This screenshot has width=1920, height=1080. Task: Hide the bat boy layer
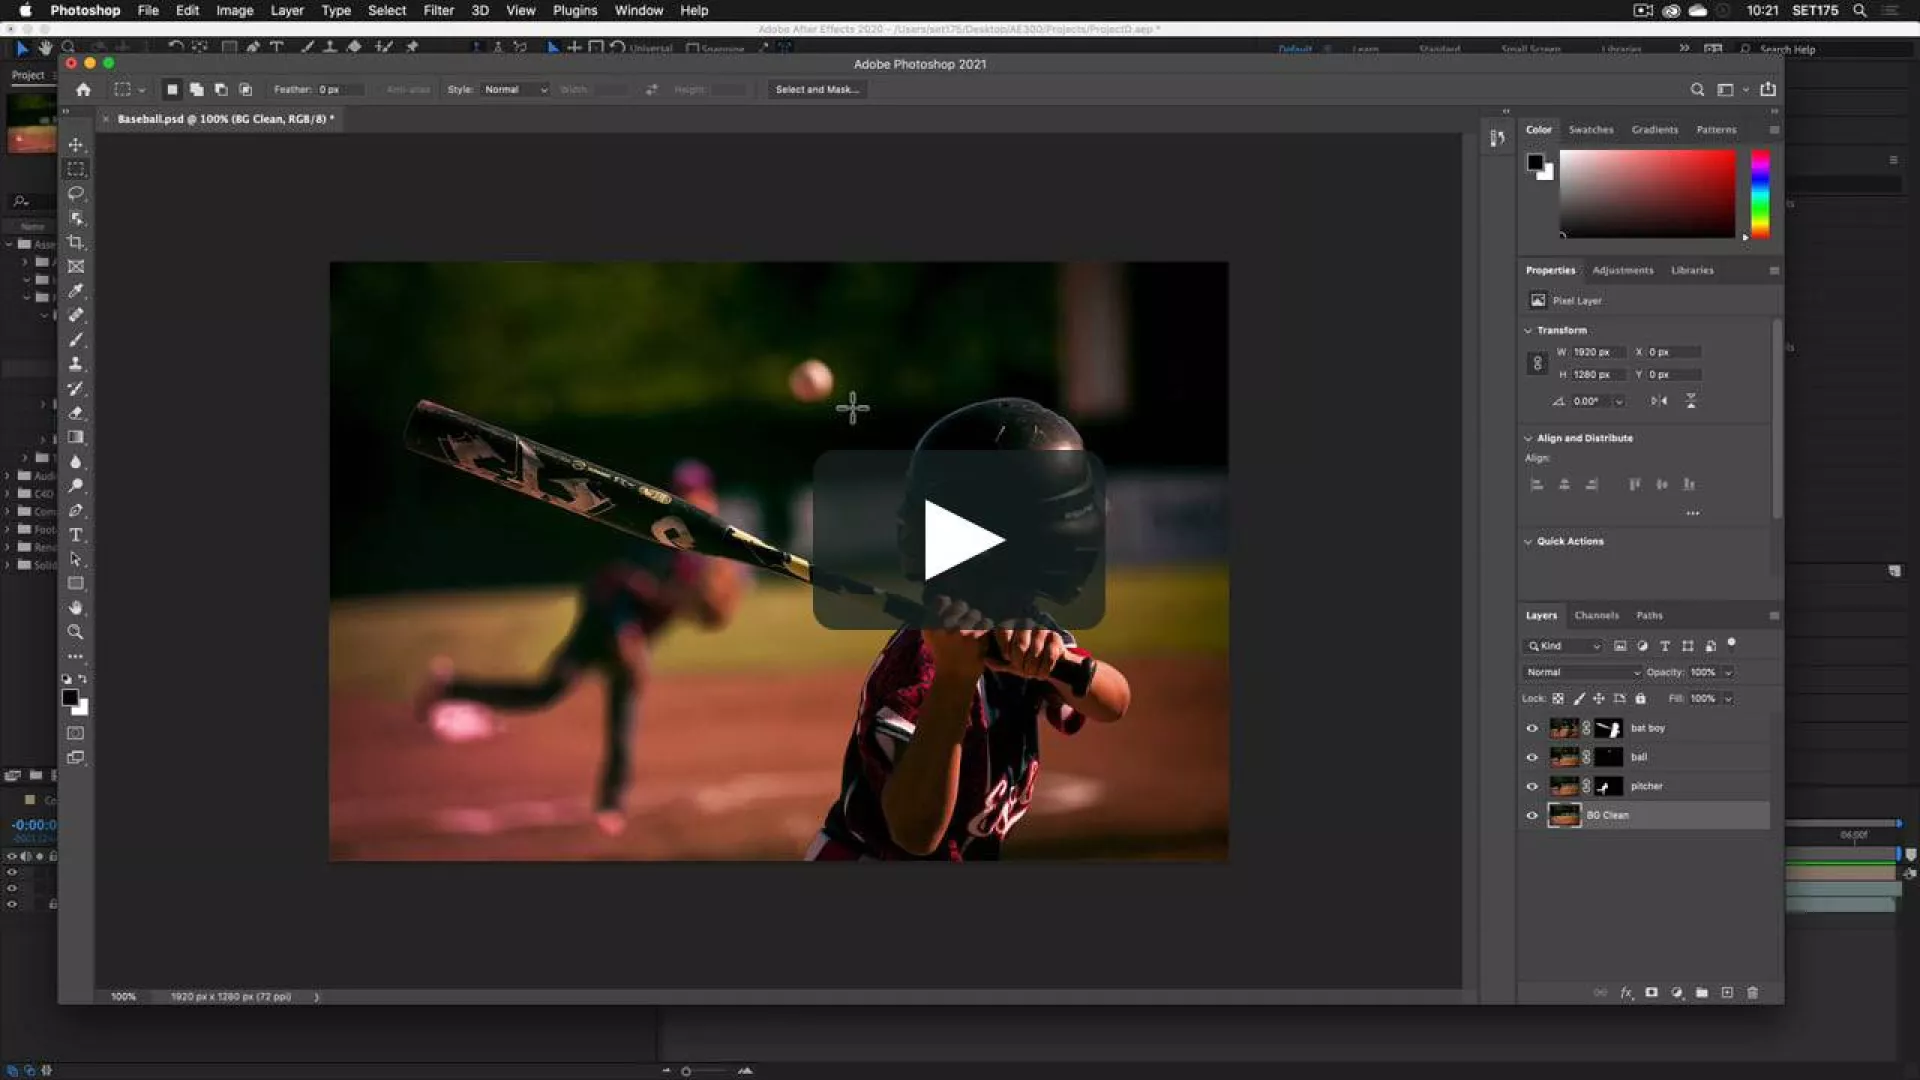[1531, 729]
